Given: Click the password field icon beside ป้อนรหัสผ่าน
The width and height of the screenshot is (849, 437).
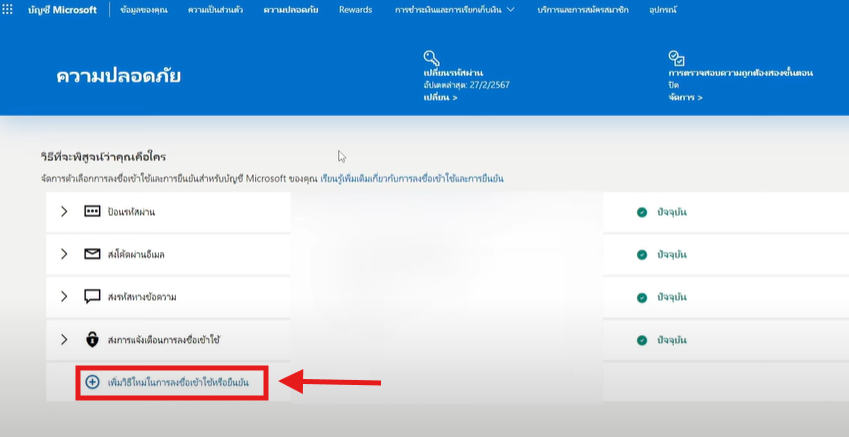Looking at the screenshot, I should point(92,212).
